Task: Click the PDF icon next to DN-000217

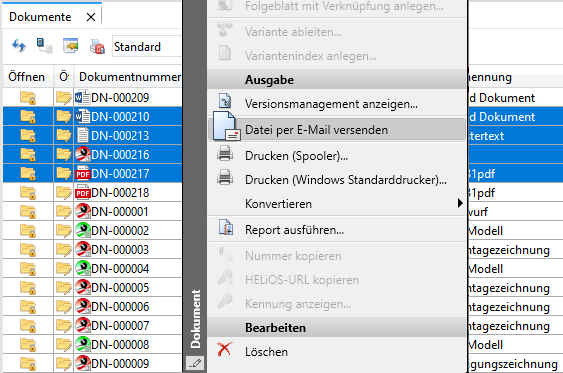Action: [x=83, y=174]
